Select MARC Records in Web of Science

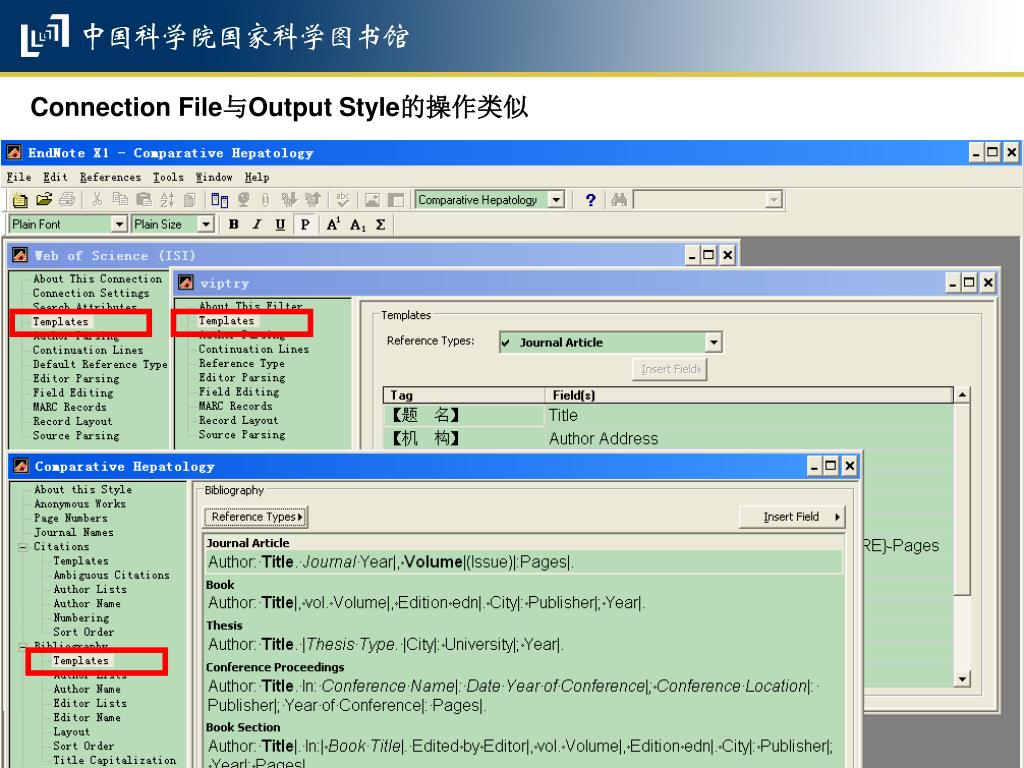click(70, 407)
